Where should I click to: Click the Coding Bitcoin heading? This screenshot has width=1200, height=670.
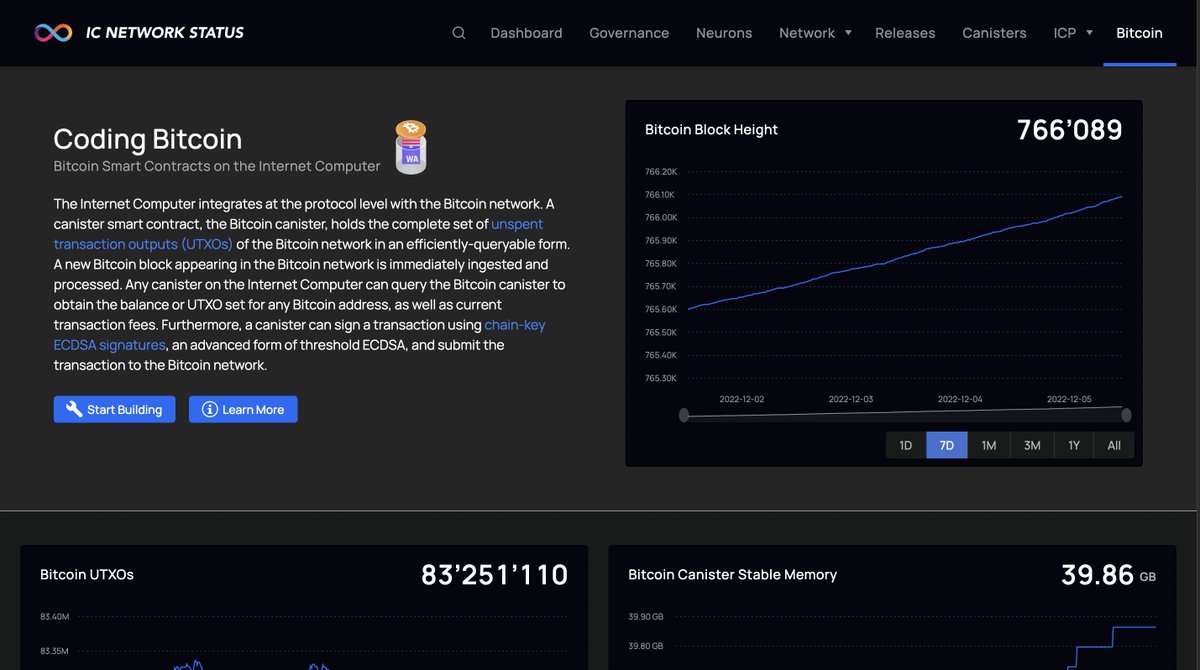[148, 139]
